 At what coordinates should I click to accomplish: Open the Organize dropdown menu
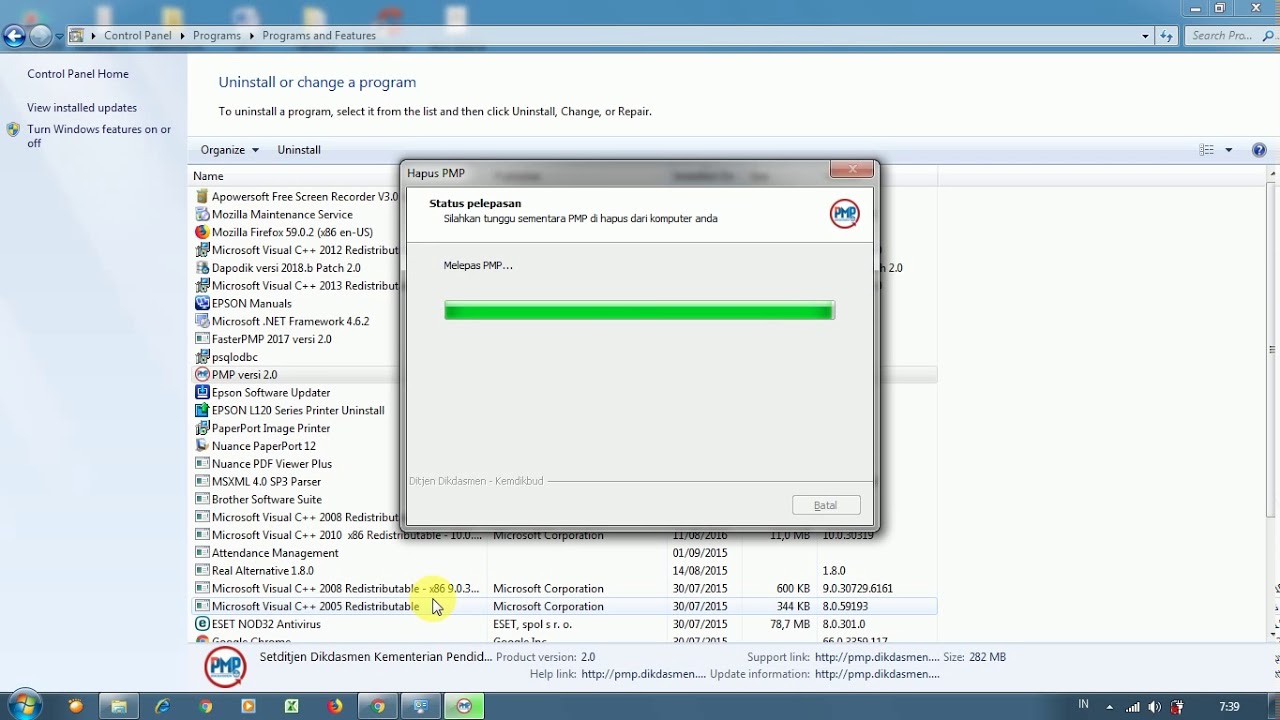(x=229, y=150)
